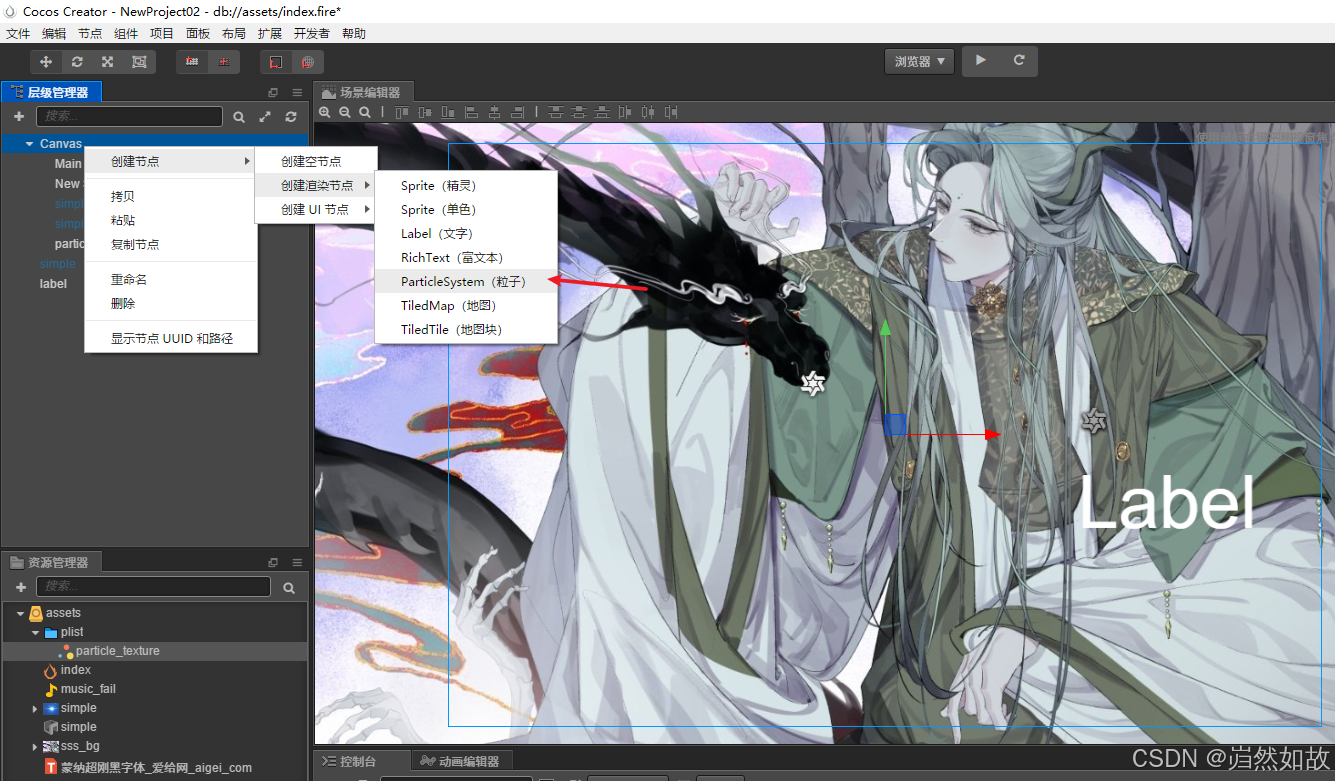Viewport: 1335px width, 781px height.
Task: Pop out the 层级管理器 panel
Action: (274, 93)
